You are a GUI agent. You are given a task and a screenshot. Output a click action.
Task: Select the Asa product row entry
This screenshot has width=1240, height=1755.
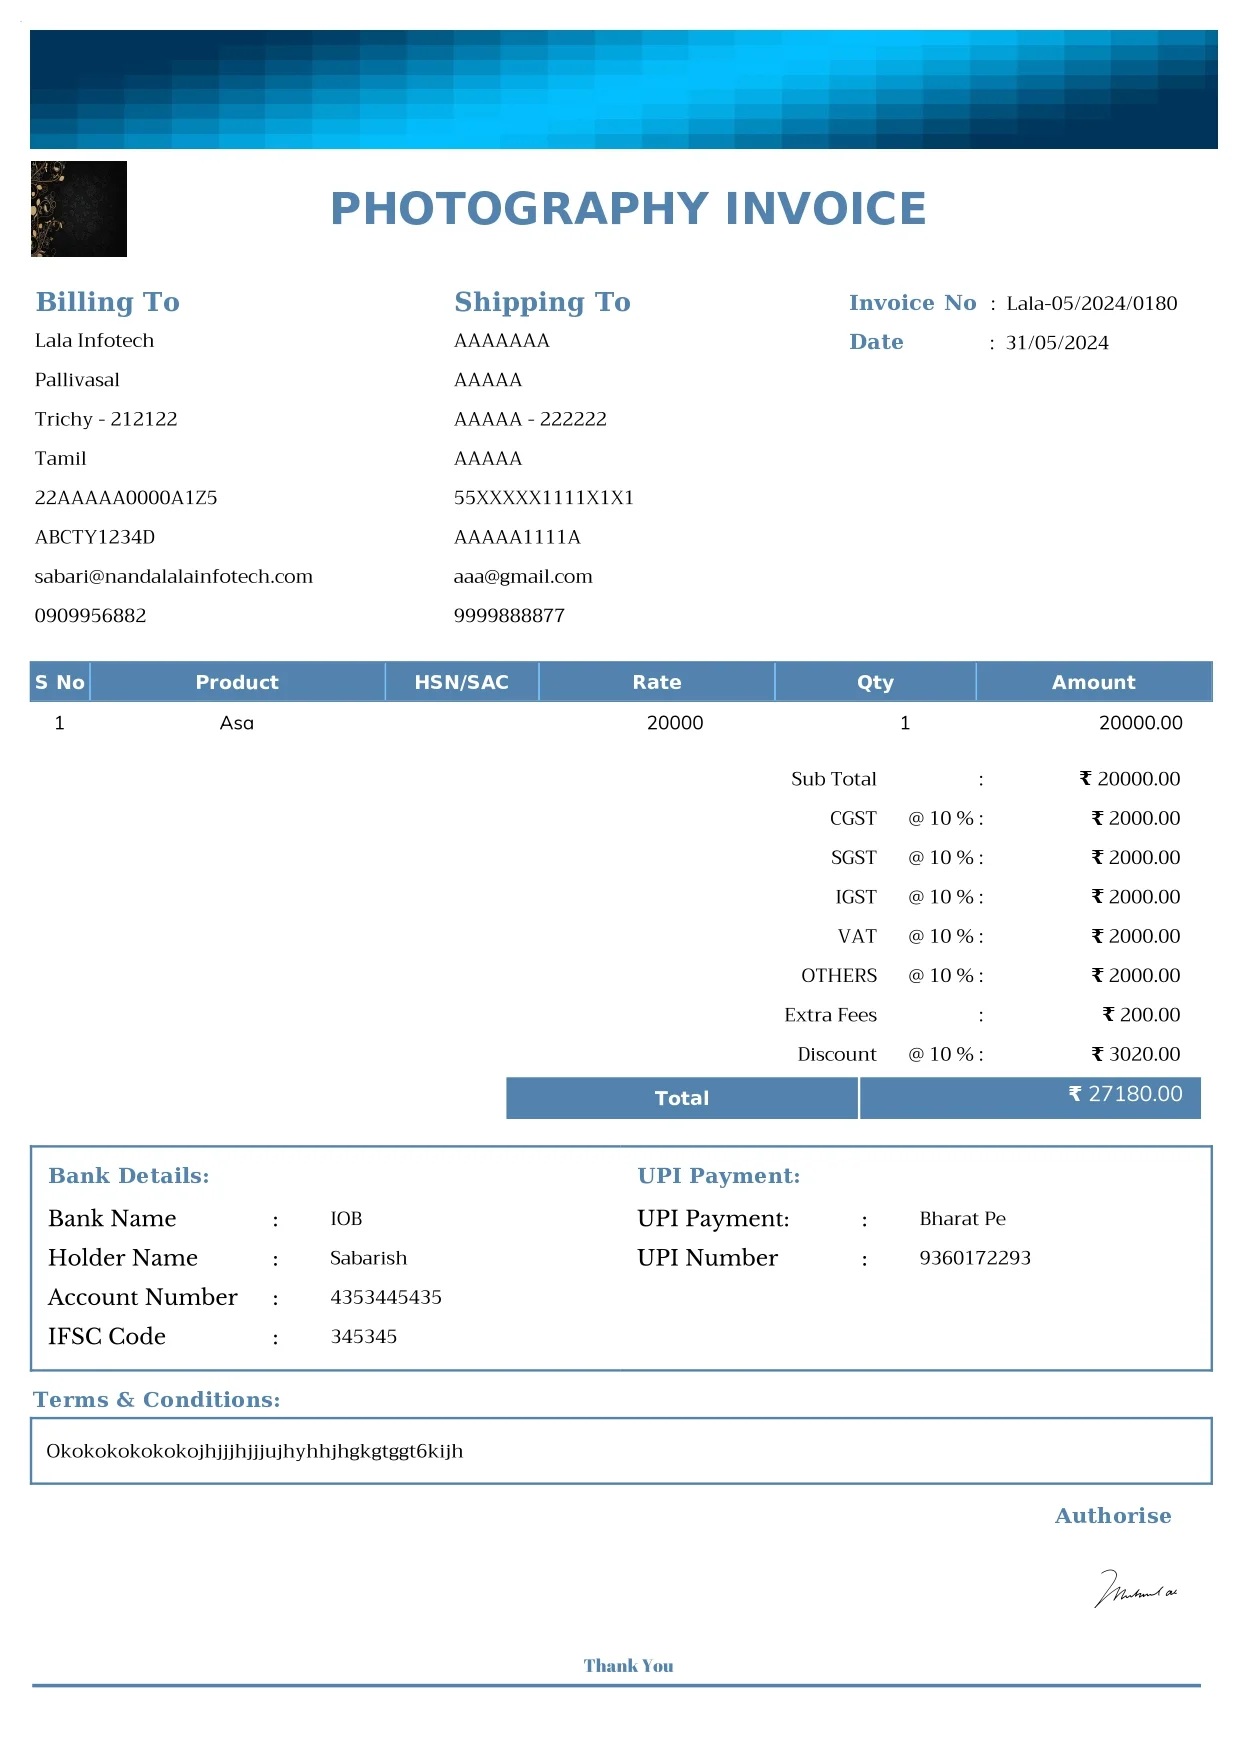click(237, 723)
